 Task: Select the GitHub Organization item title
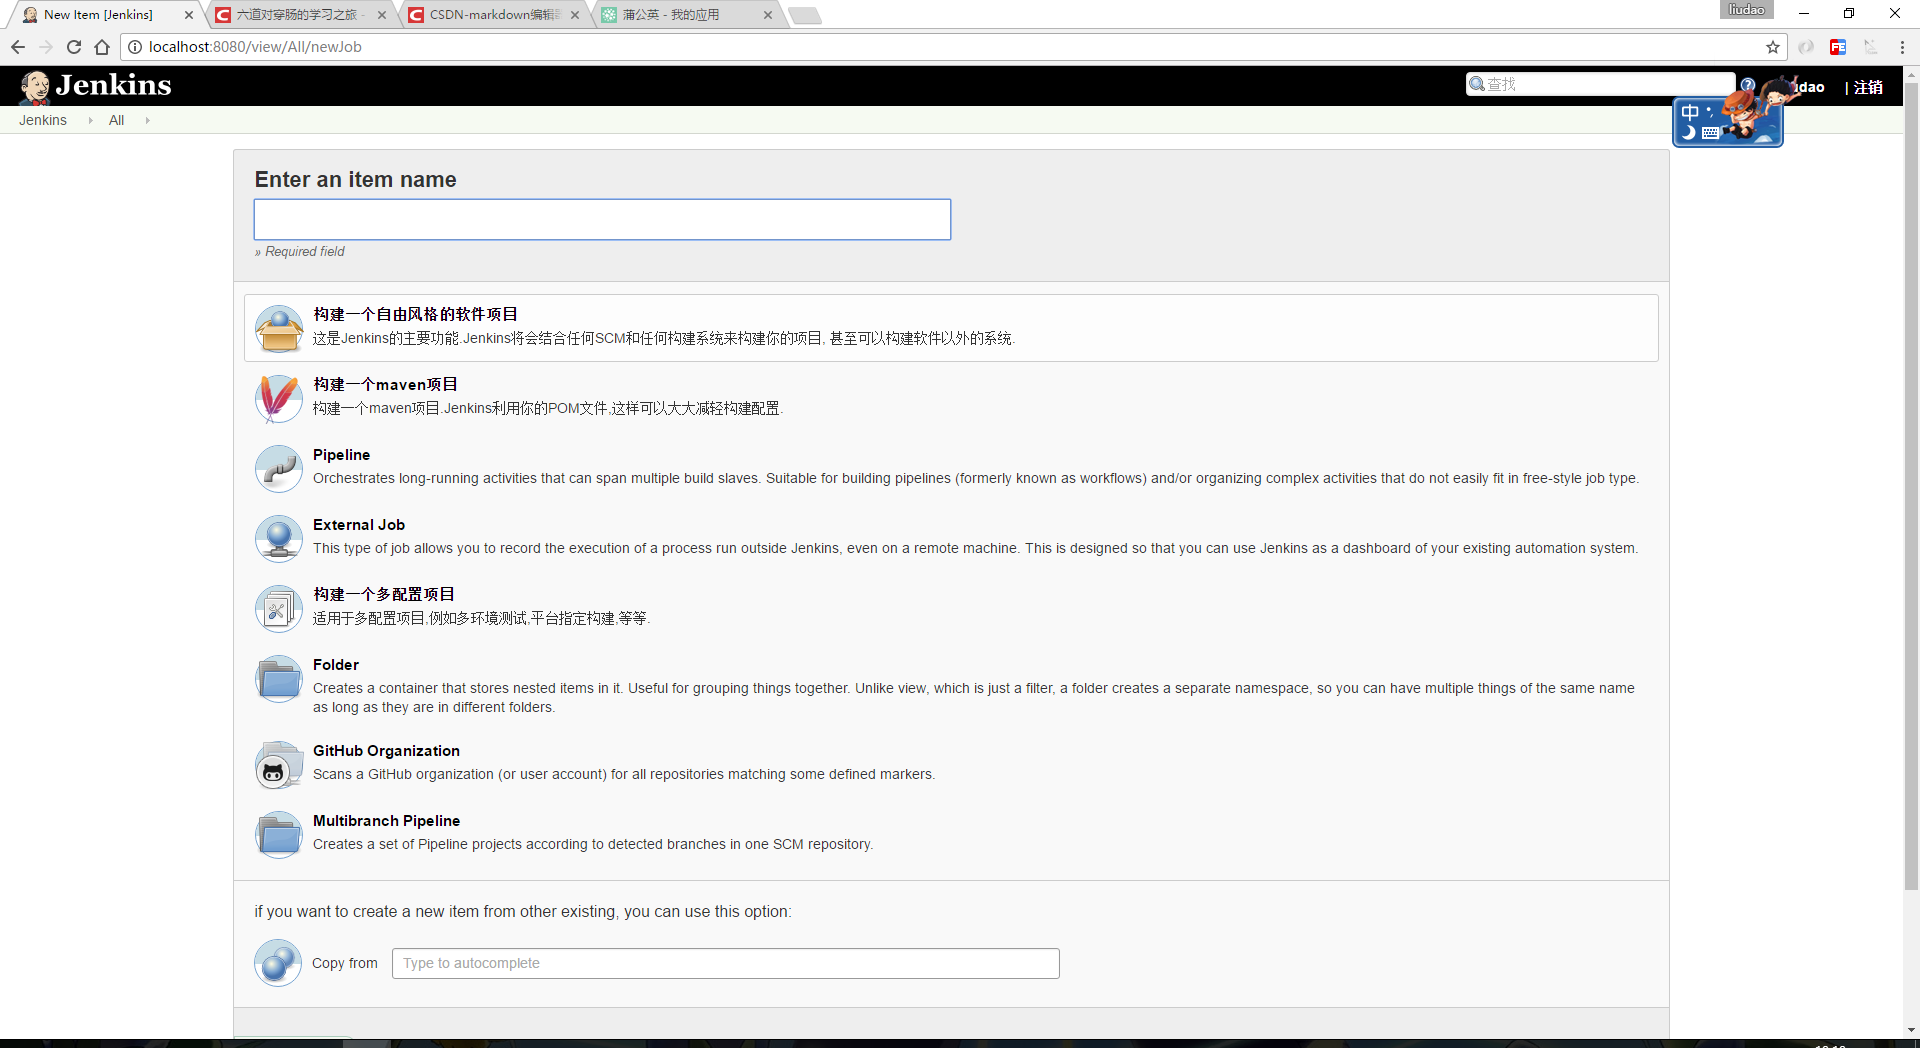click(x=386, y=750)
